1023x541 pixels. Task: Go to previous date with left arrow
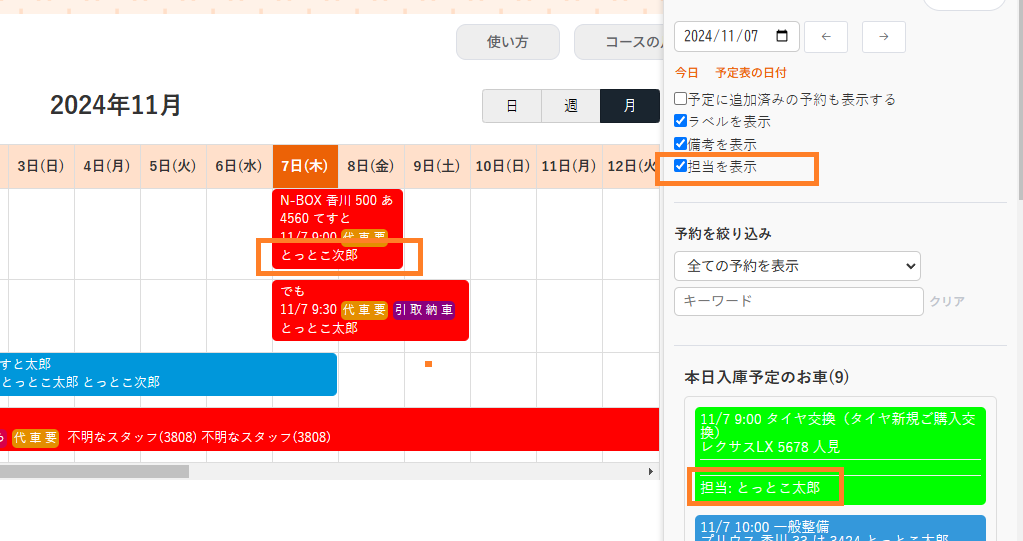coord(825,37)
